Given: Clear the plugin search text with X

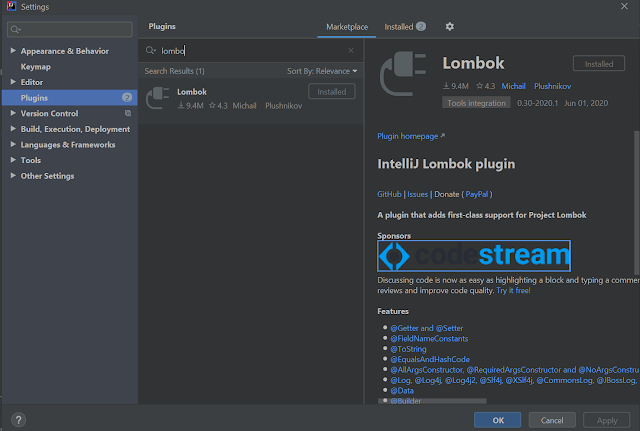Looking at the screenshot, I should pos(351,50).
